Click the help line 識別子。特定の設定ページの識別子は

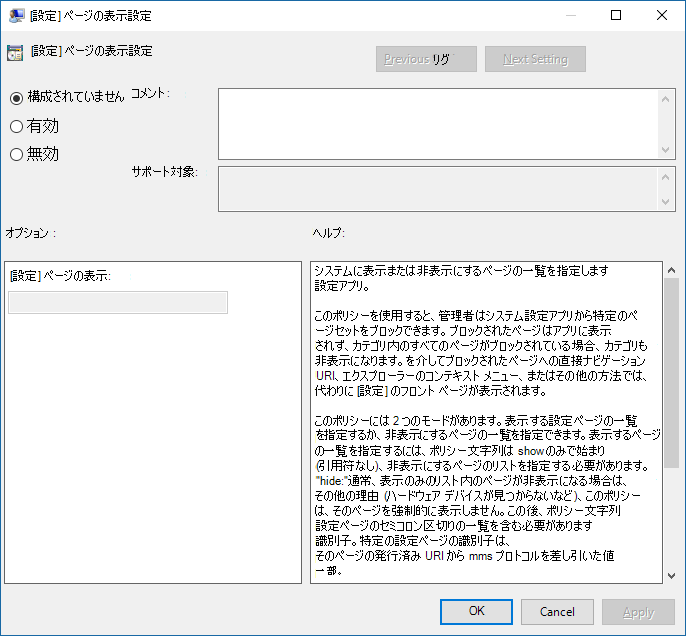coord(413,541)
